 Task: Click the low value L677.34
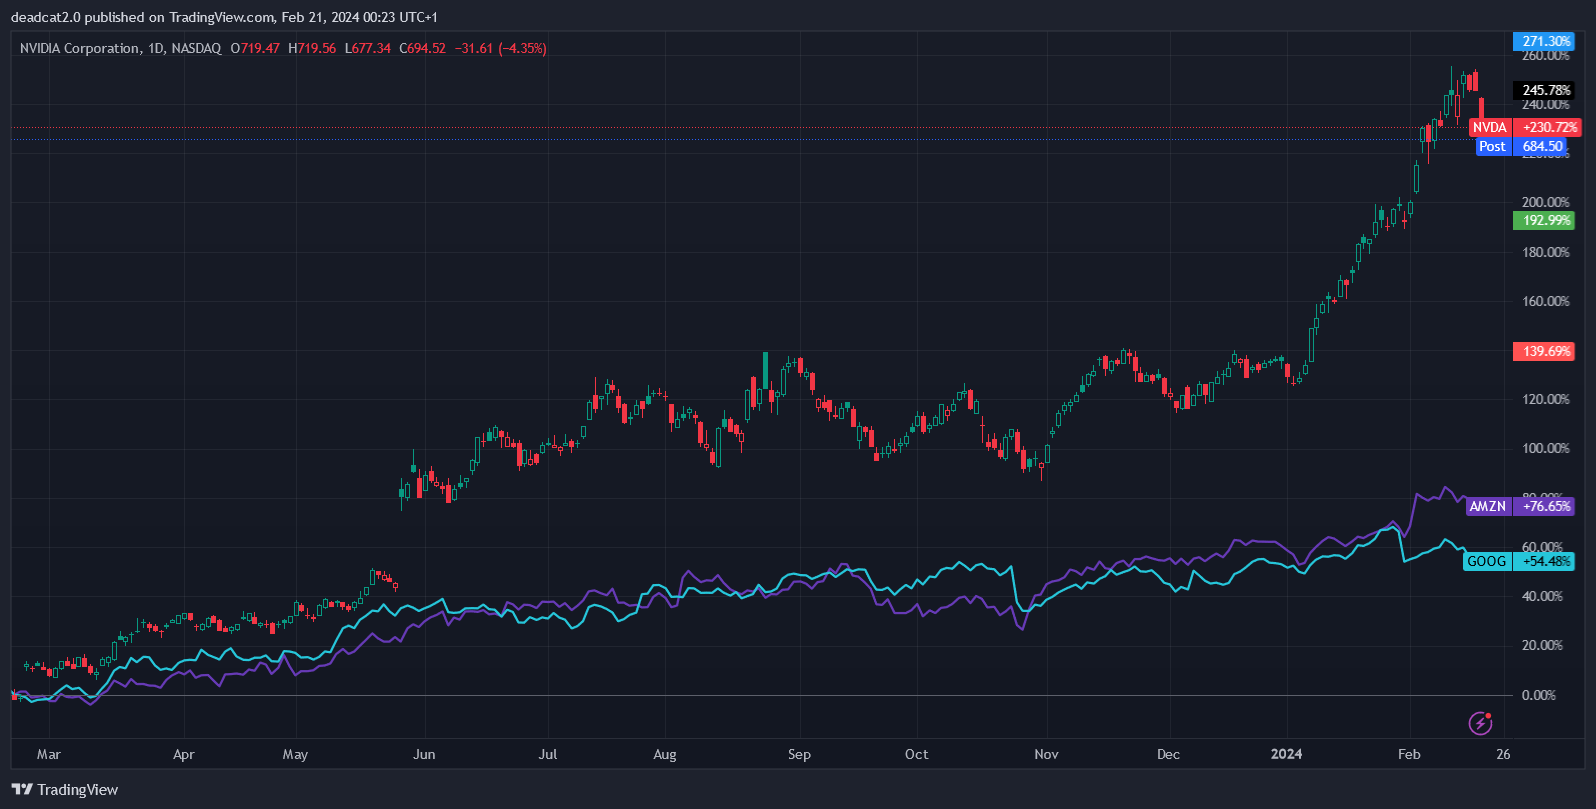click(x=368, y=48)
